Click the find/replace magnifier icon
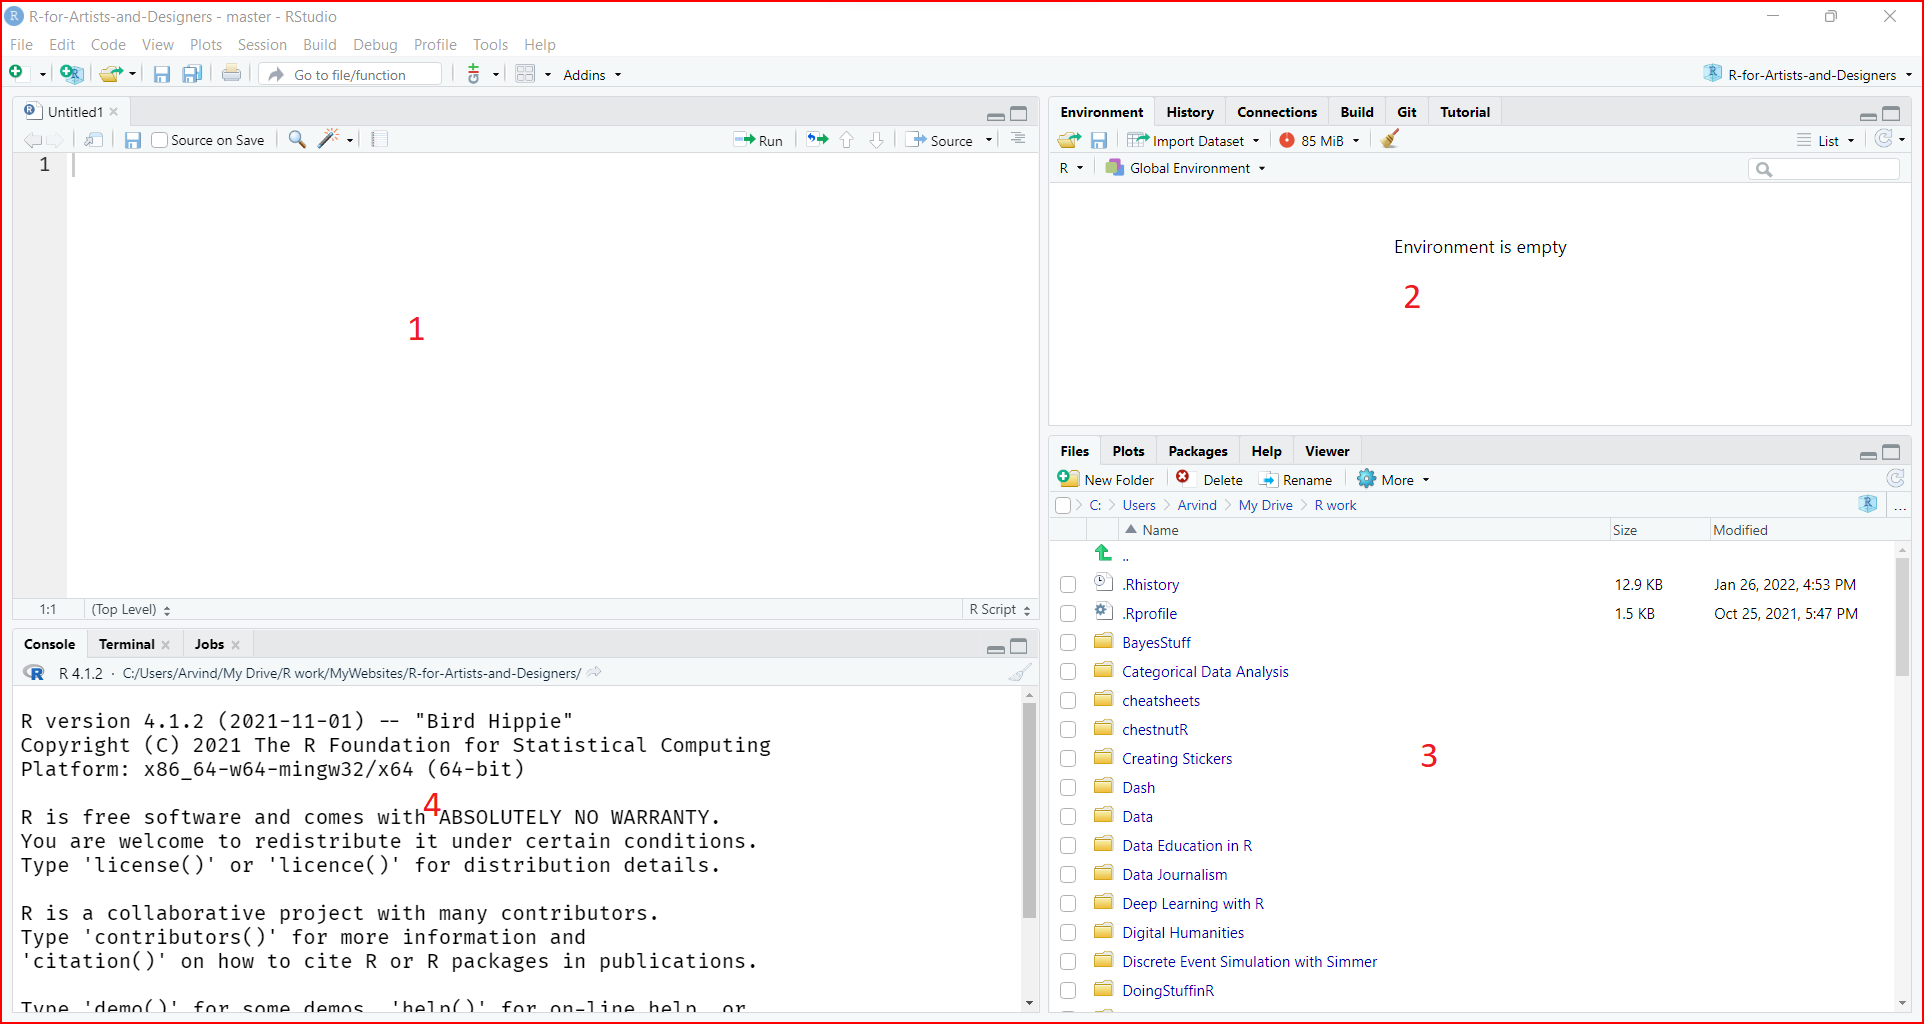The image size is (1924, 1024). point(297,140)
